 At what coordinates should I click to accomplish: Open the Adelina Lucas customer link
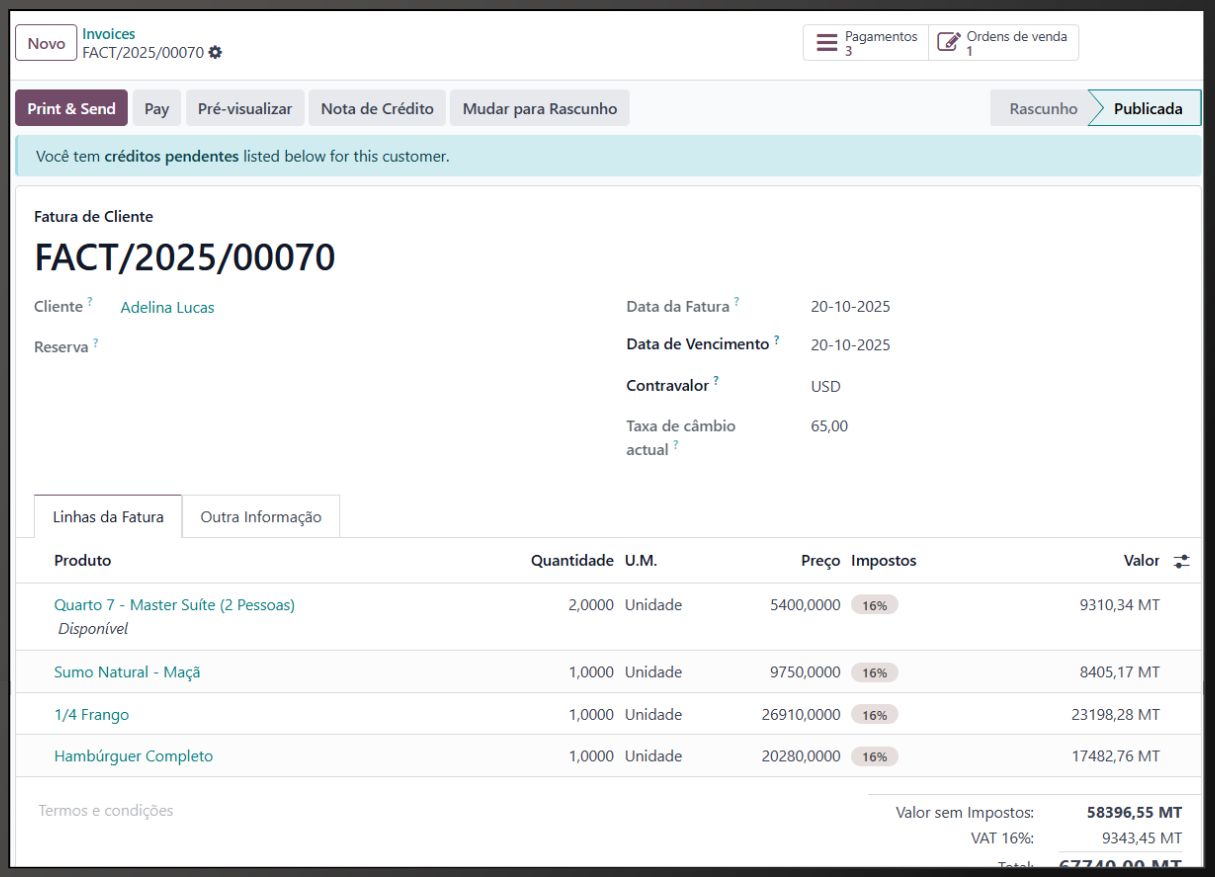pyautogui.click(x=167, y=308)
